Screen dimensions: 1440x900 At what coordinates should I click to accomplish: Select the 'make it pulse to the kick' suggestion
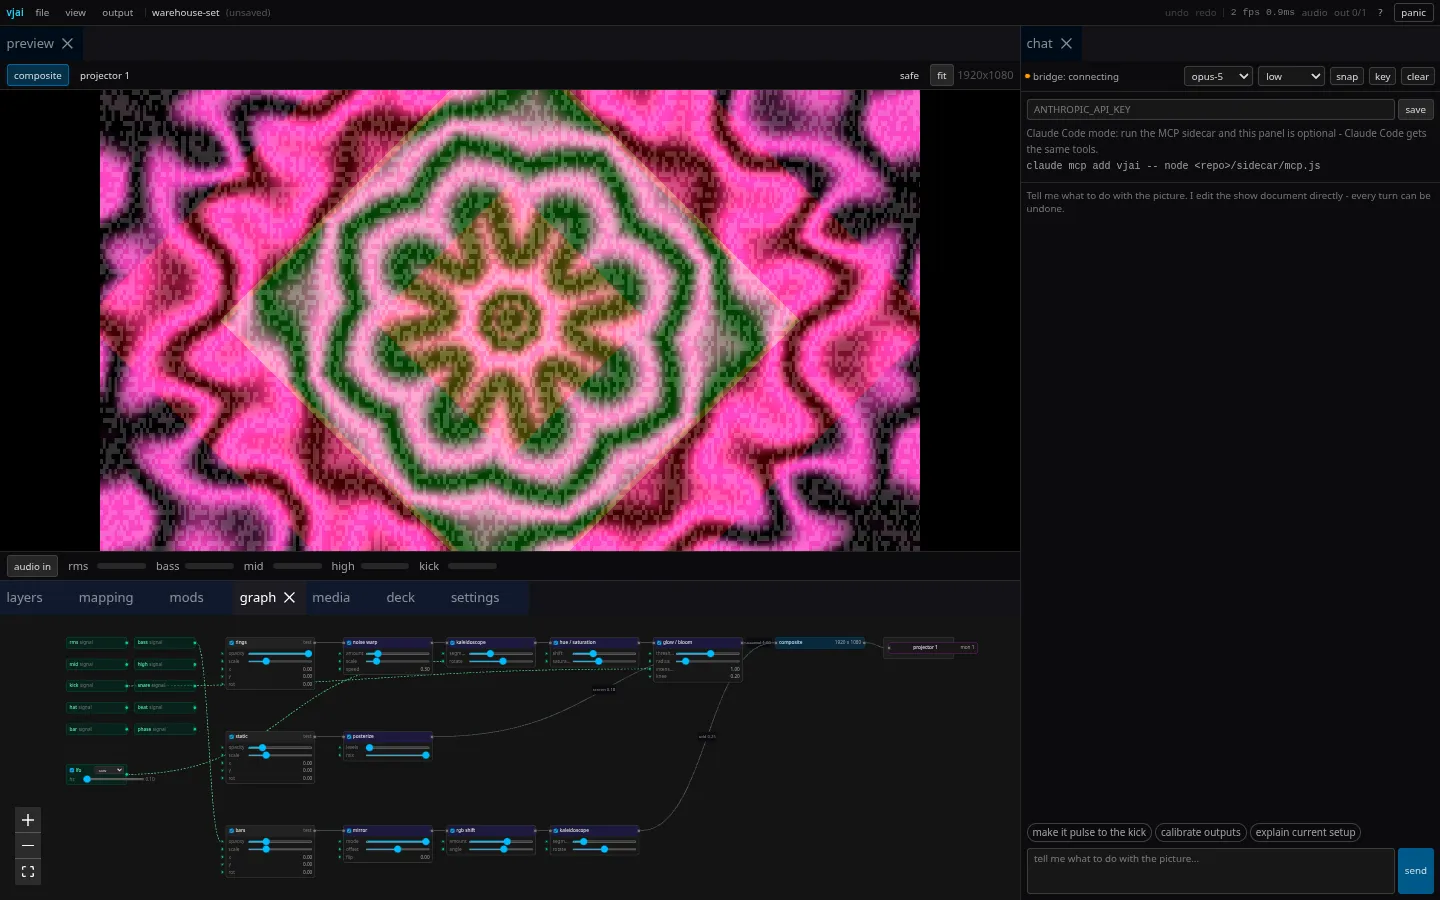[x=1089, y=832]
